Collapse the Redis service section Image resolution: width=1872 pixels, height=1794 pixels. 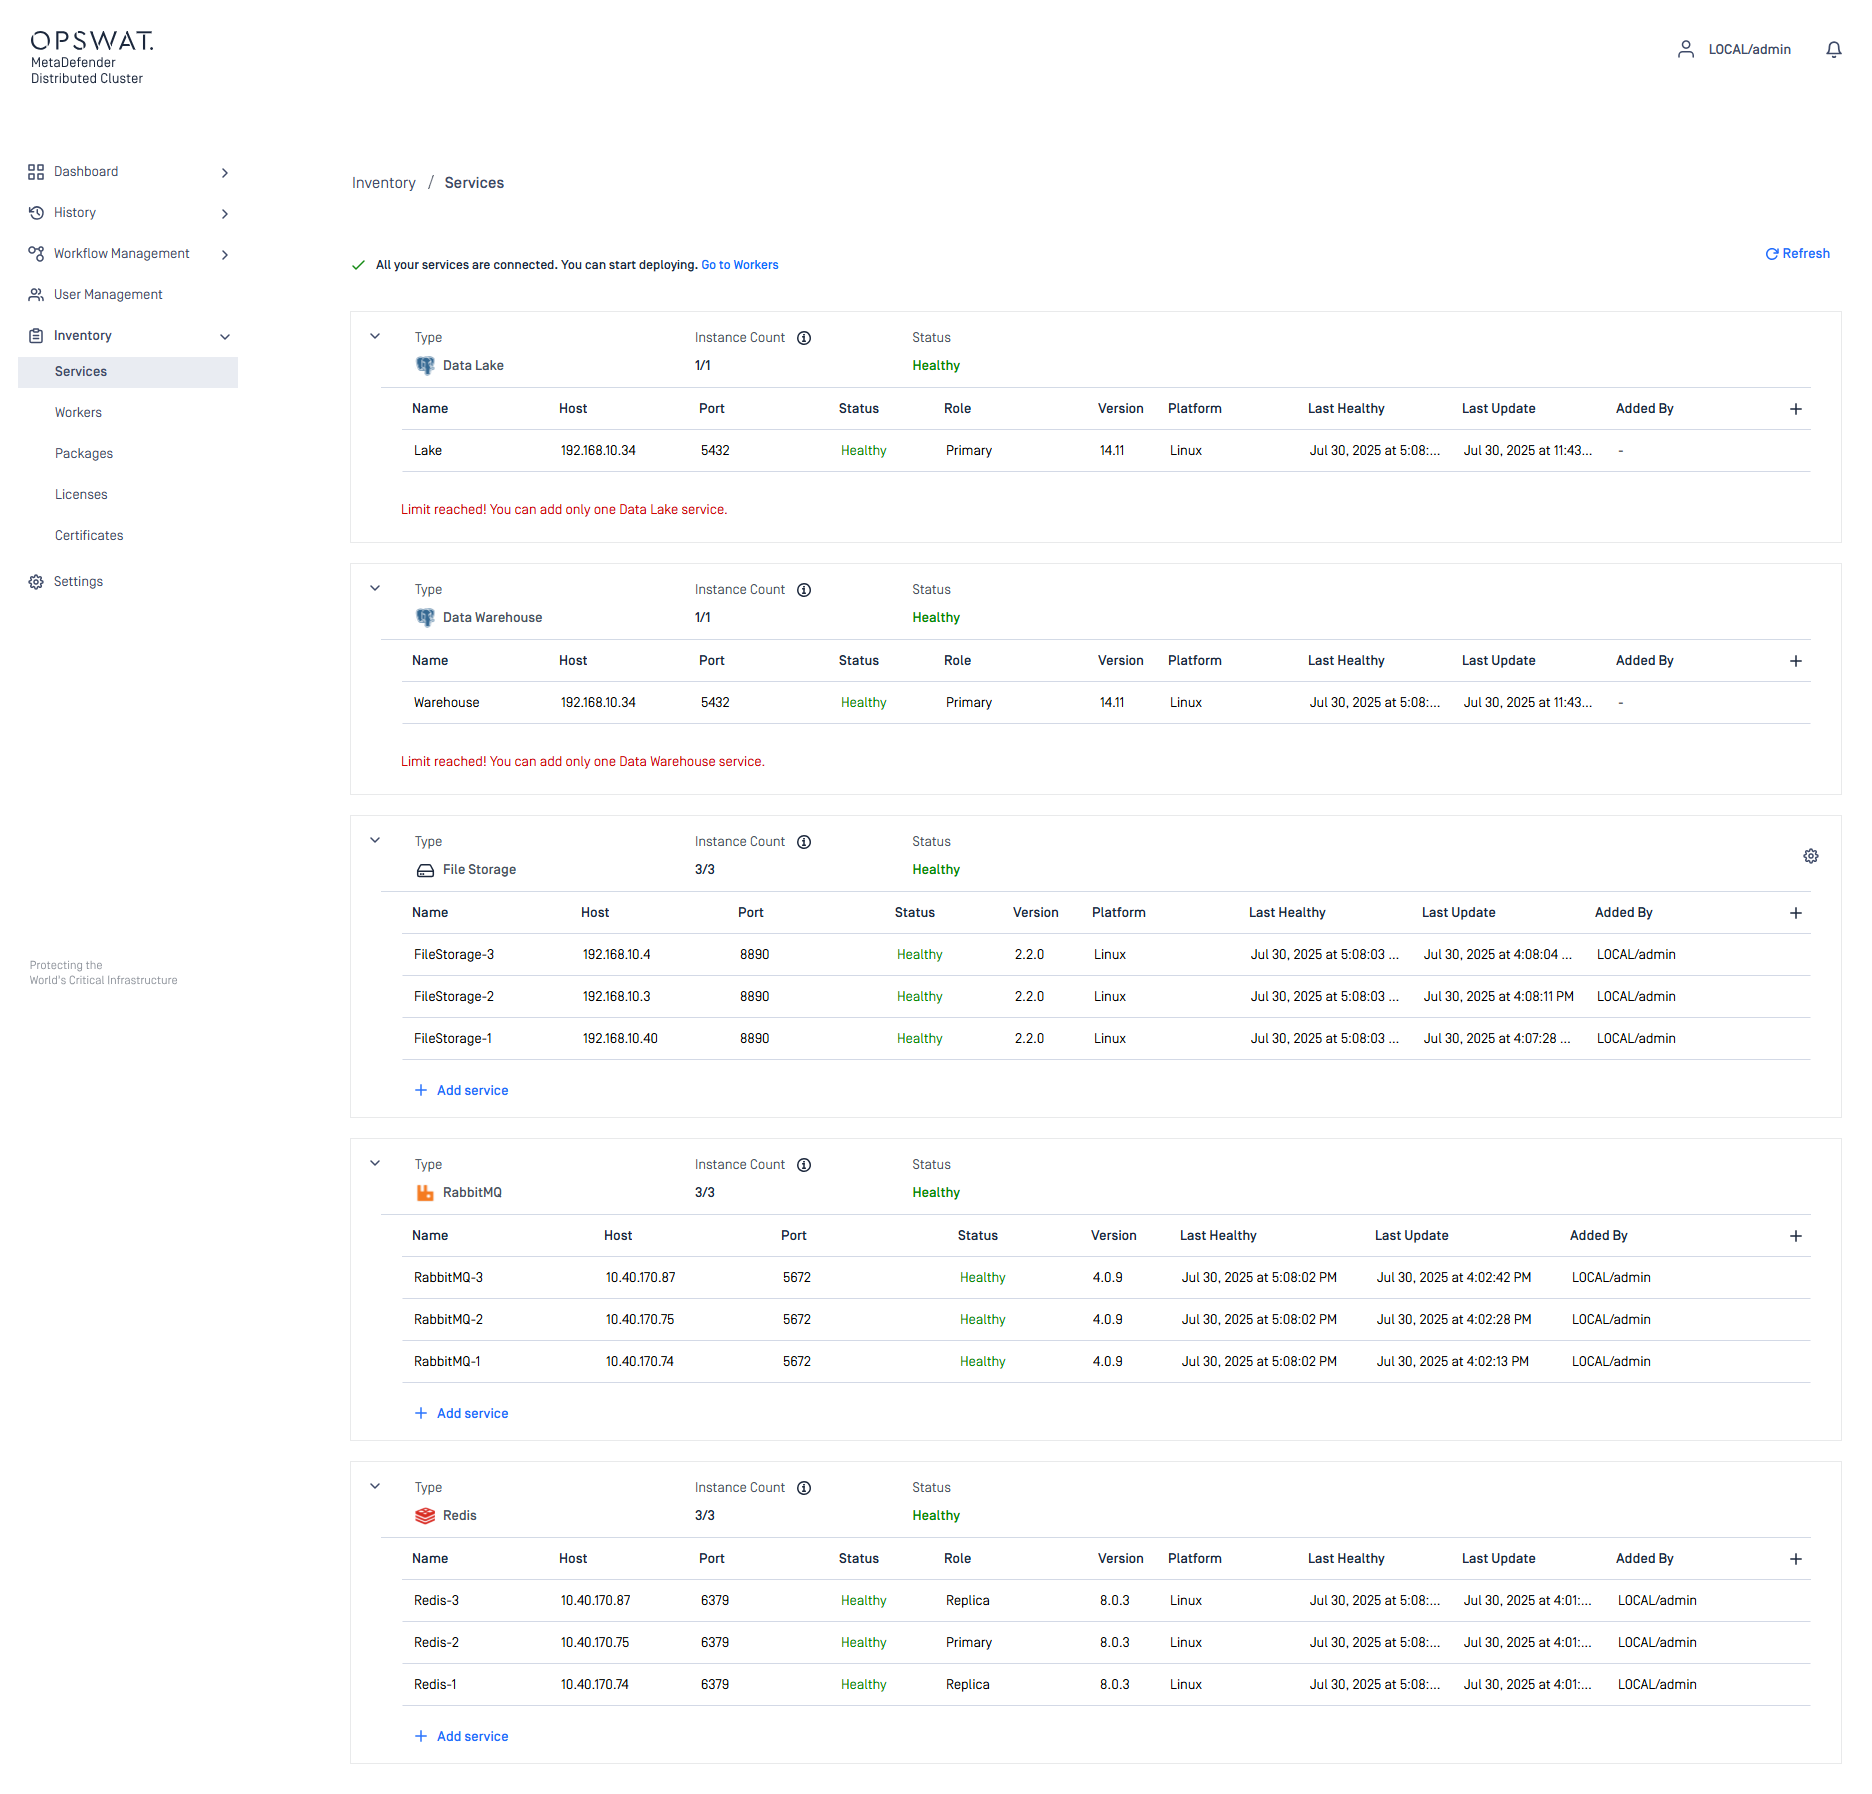click(x=375, y=1487)
